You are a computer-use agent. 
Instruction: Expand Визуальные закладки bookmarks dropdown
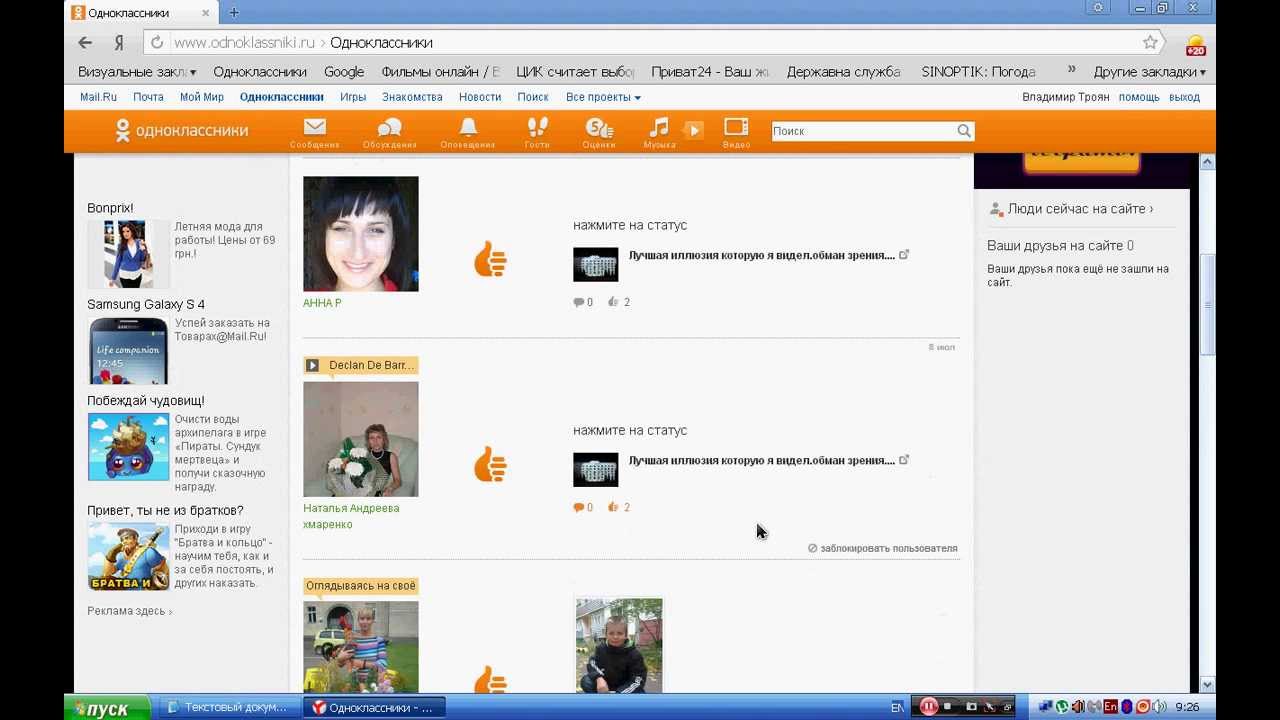137,72
